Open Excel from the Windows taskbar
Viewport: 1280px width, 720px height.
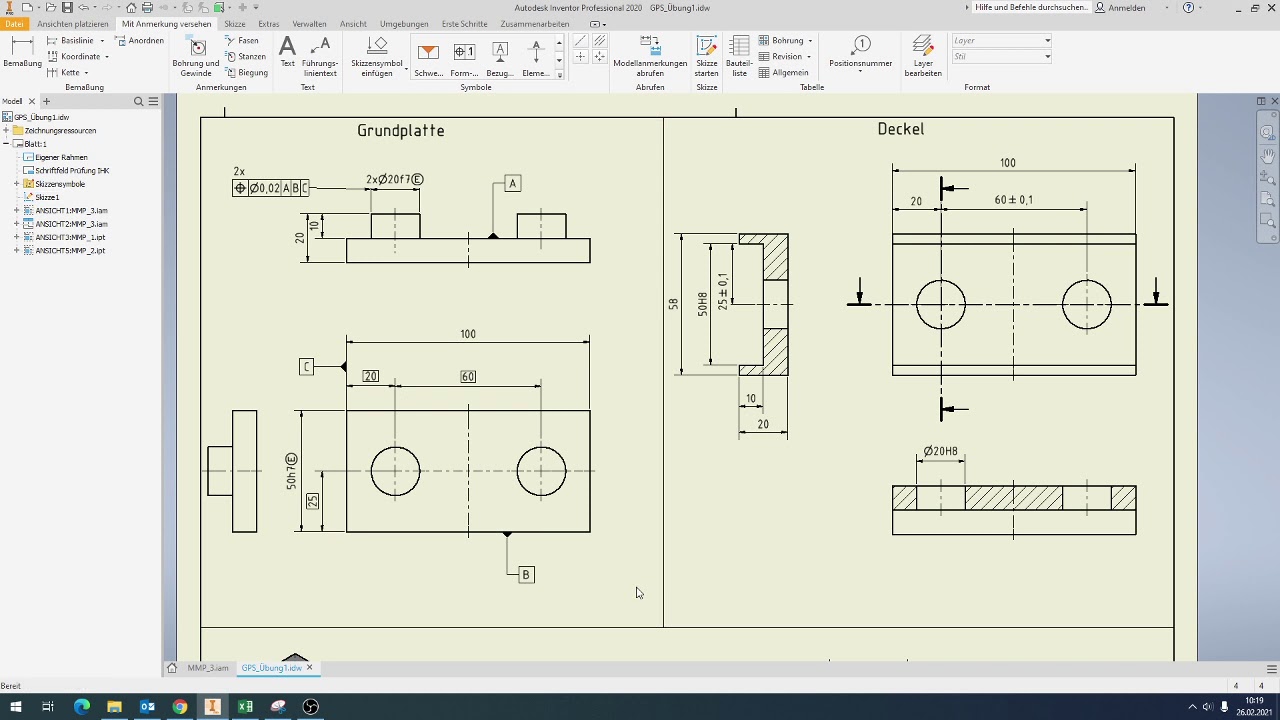pos(245,707)
